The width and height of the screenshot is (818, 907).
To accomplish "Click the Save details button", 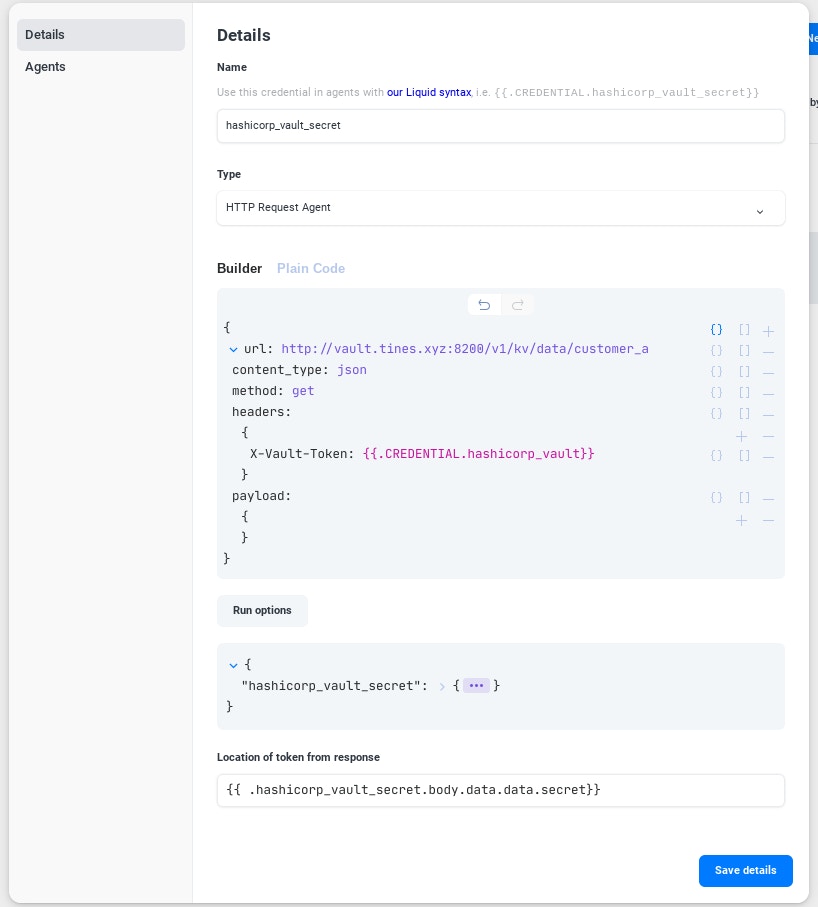I will 745,870.
